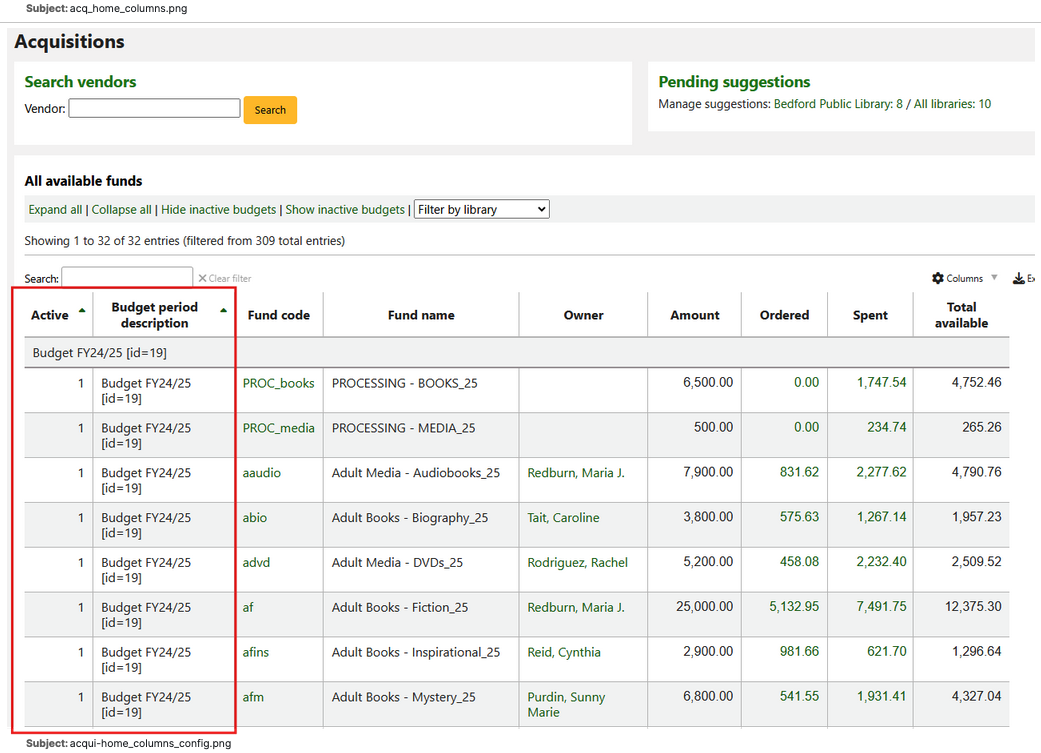Image resolution: width=1041 pixels, height=753 pixels.
Task: Collapse all funds
Action: [121, 210]
